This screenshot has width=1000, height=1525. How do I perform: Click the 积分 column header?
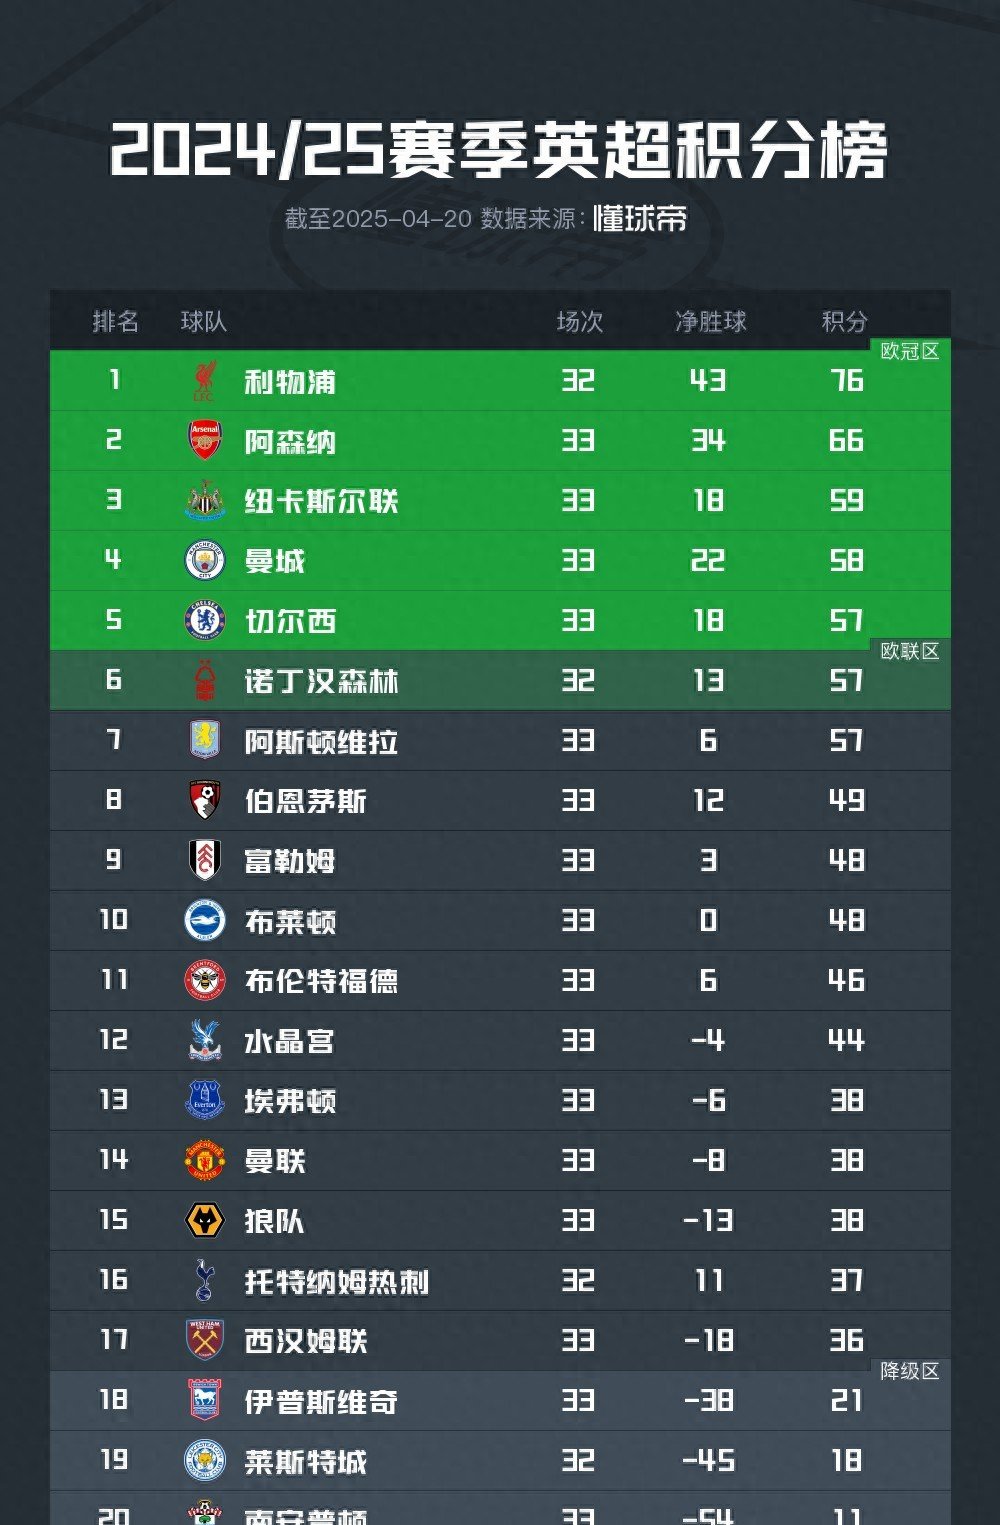pyautogui.click(x=844, y=321)
